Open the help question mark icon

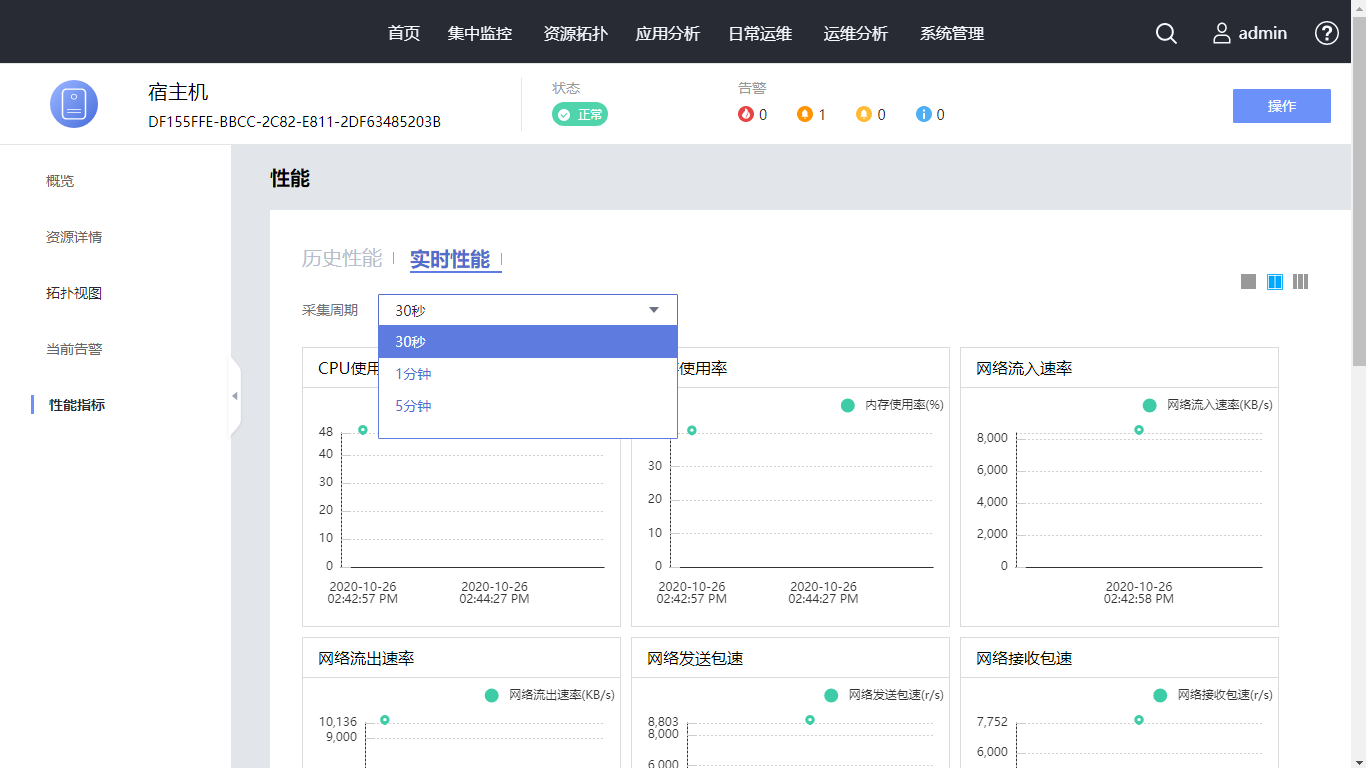(1326, 33)
